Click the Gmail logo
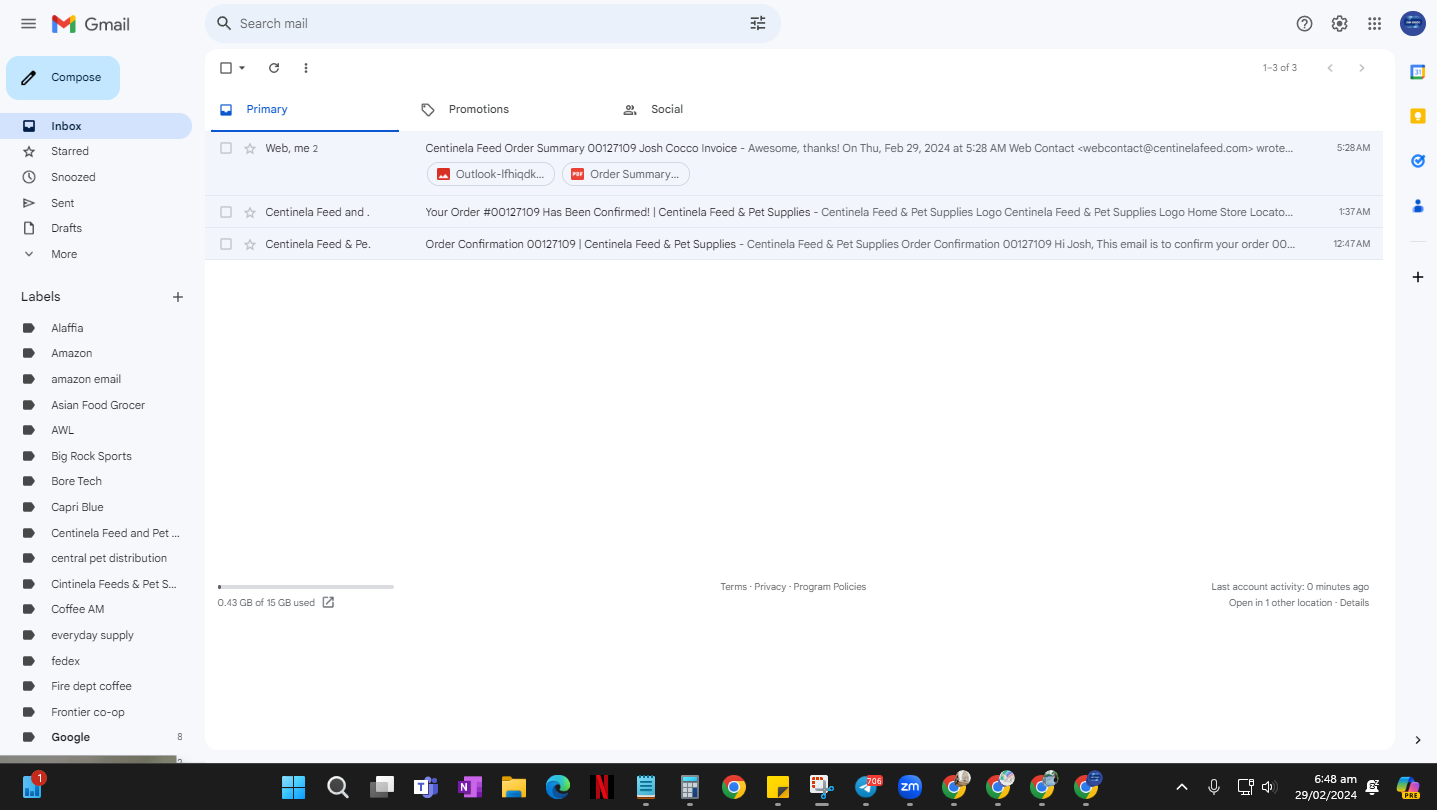 click(91, 24)
